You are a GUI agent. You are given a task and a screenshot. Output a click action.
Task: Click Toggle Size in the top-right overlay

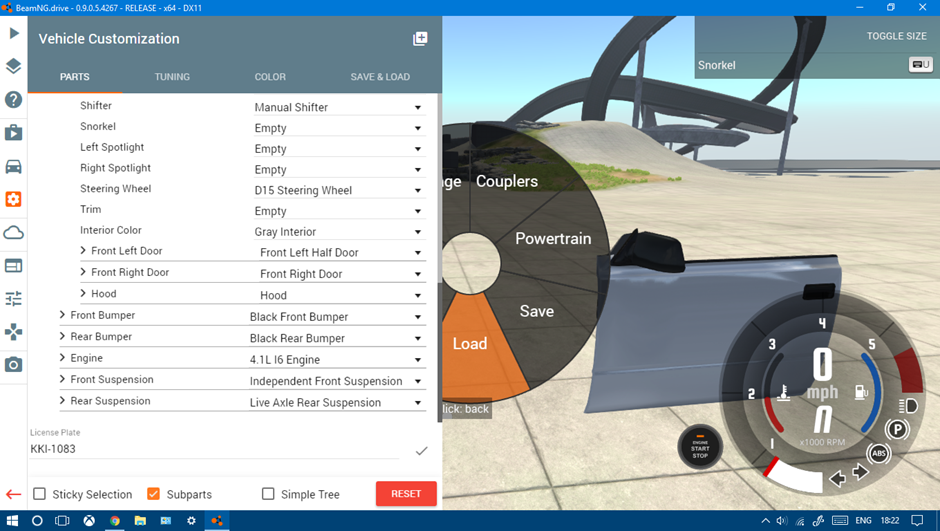point(896,36)
